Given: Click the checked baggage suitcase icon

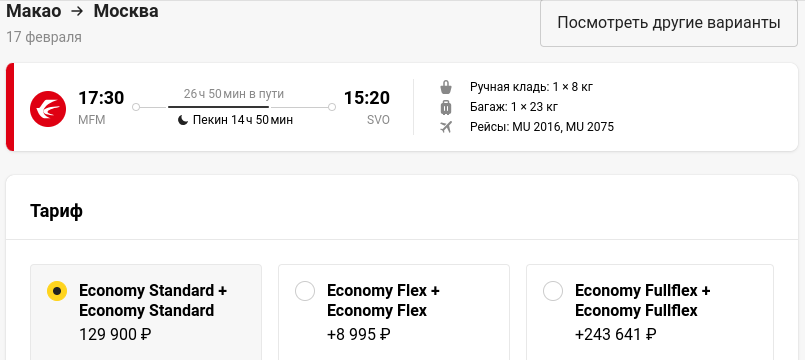Looking at the screenshot, I should pyautogui.click(x=446, y=107).
